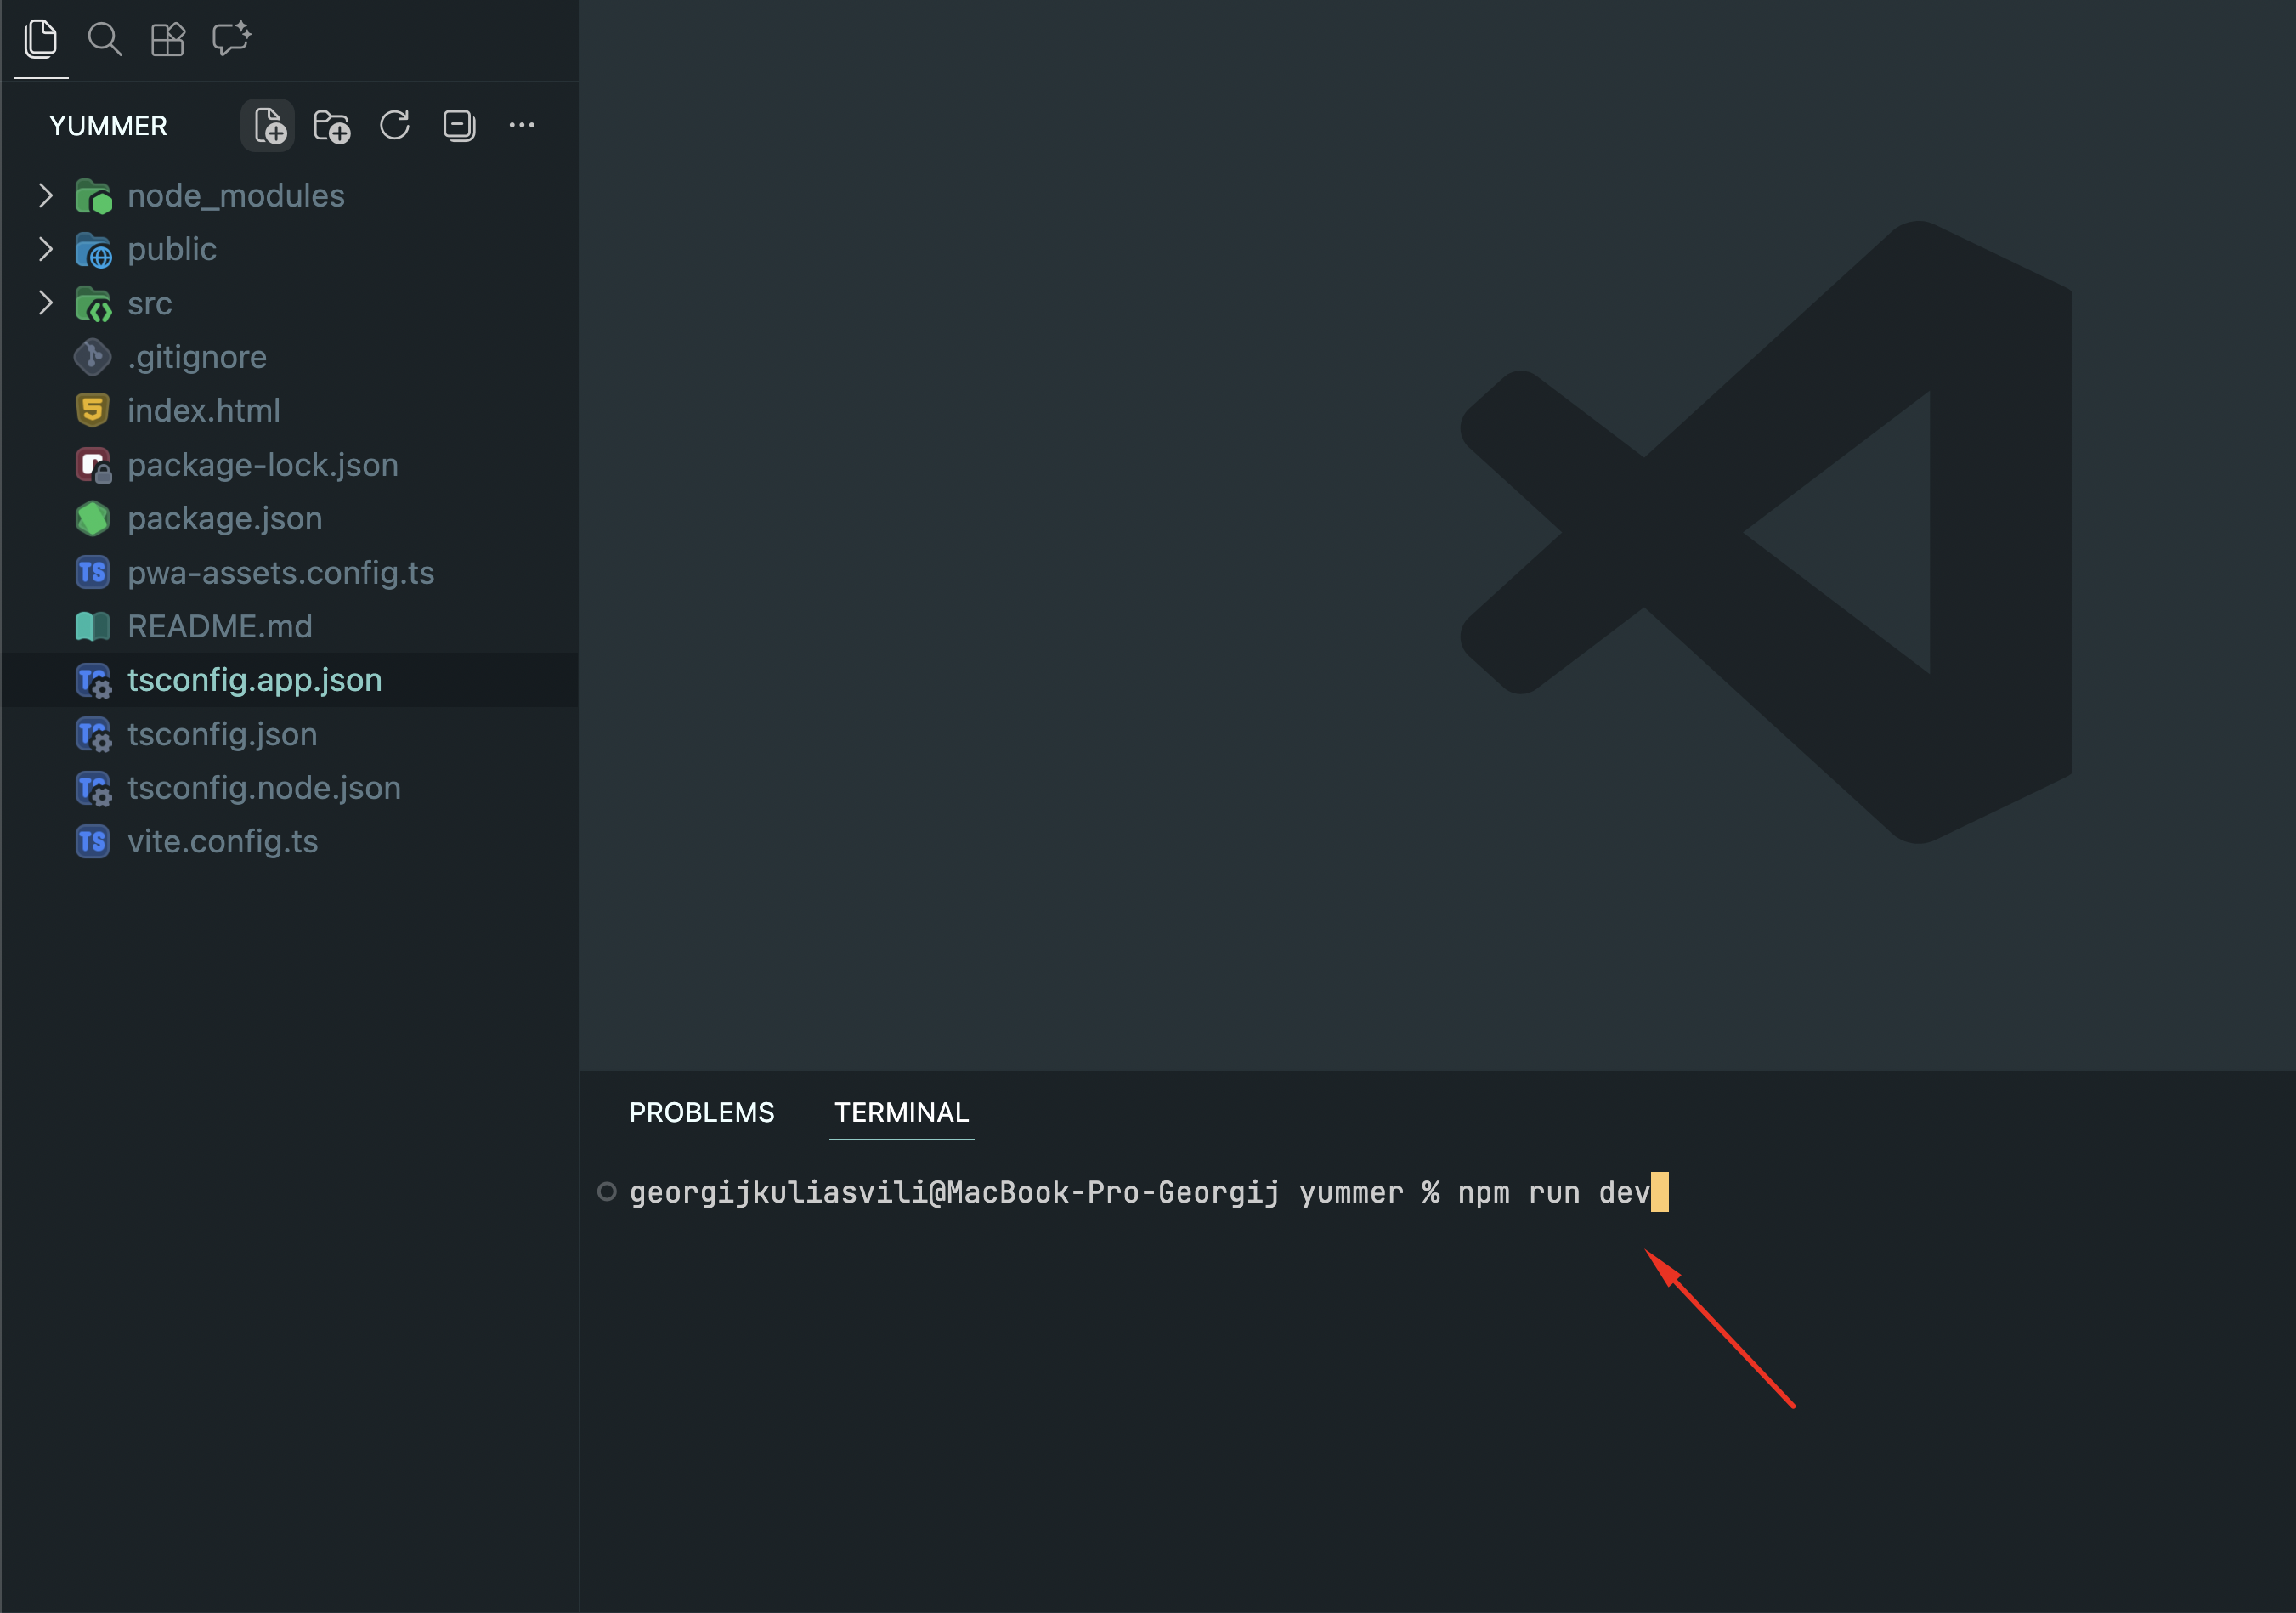2296x1613 pixels.
Task: Open the Extensions view icon
Action: point(167,39)
